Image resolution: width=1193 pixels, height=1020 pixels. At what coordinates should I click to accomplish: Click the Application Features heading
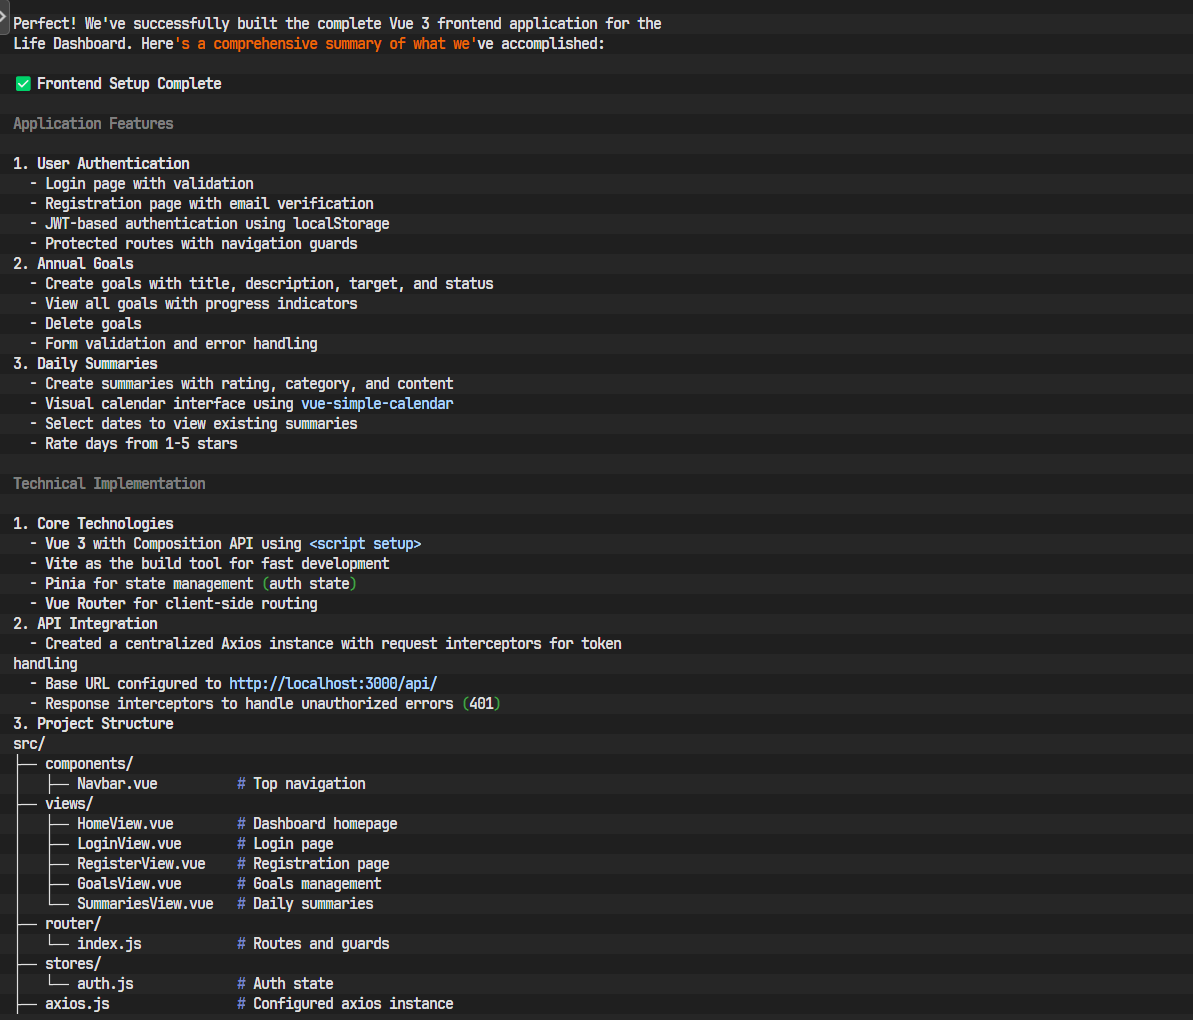[93, 124]
